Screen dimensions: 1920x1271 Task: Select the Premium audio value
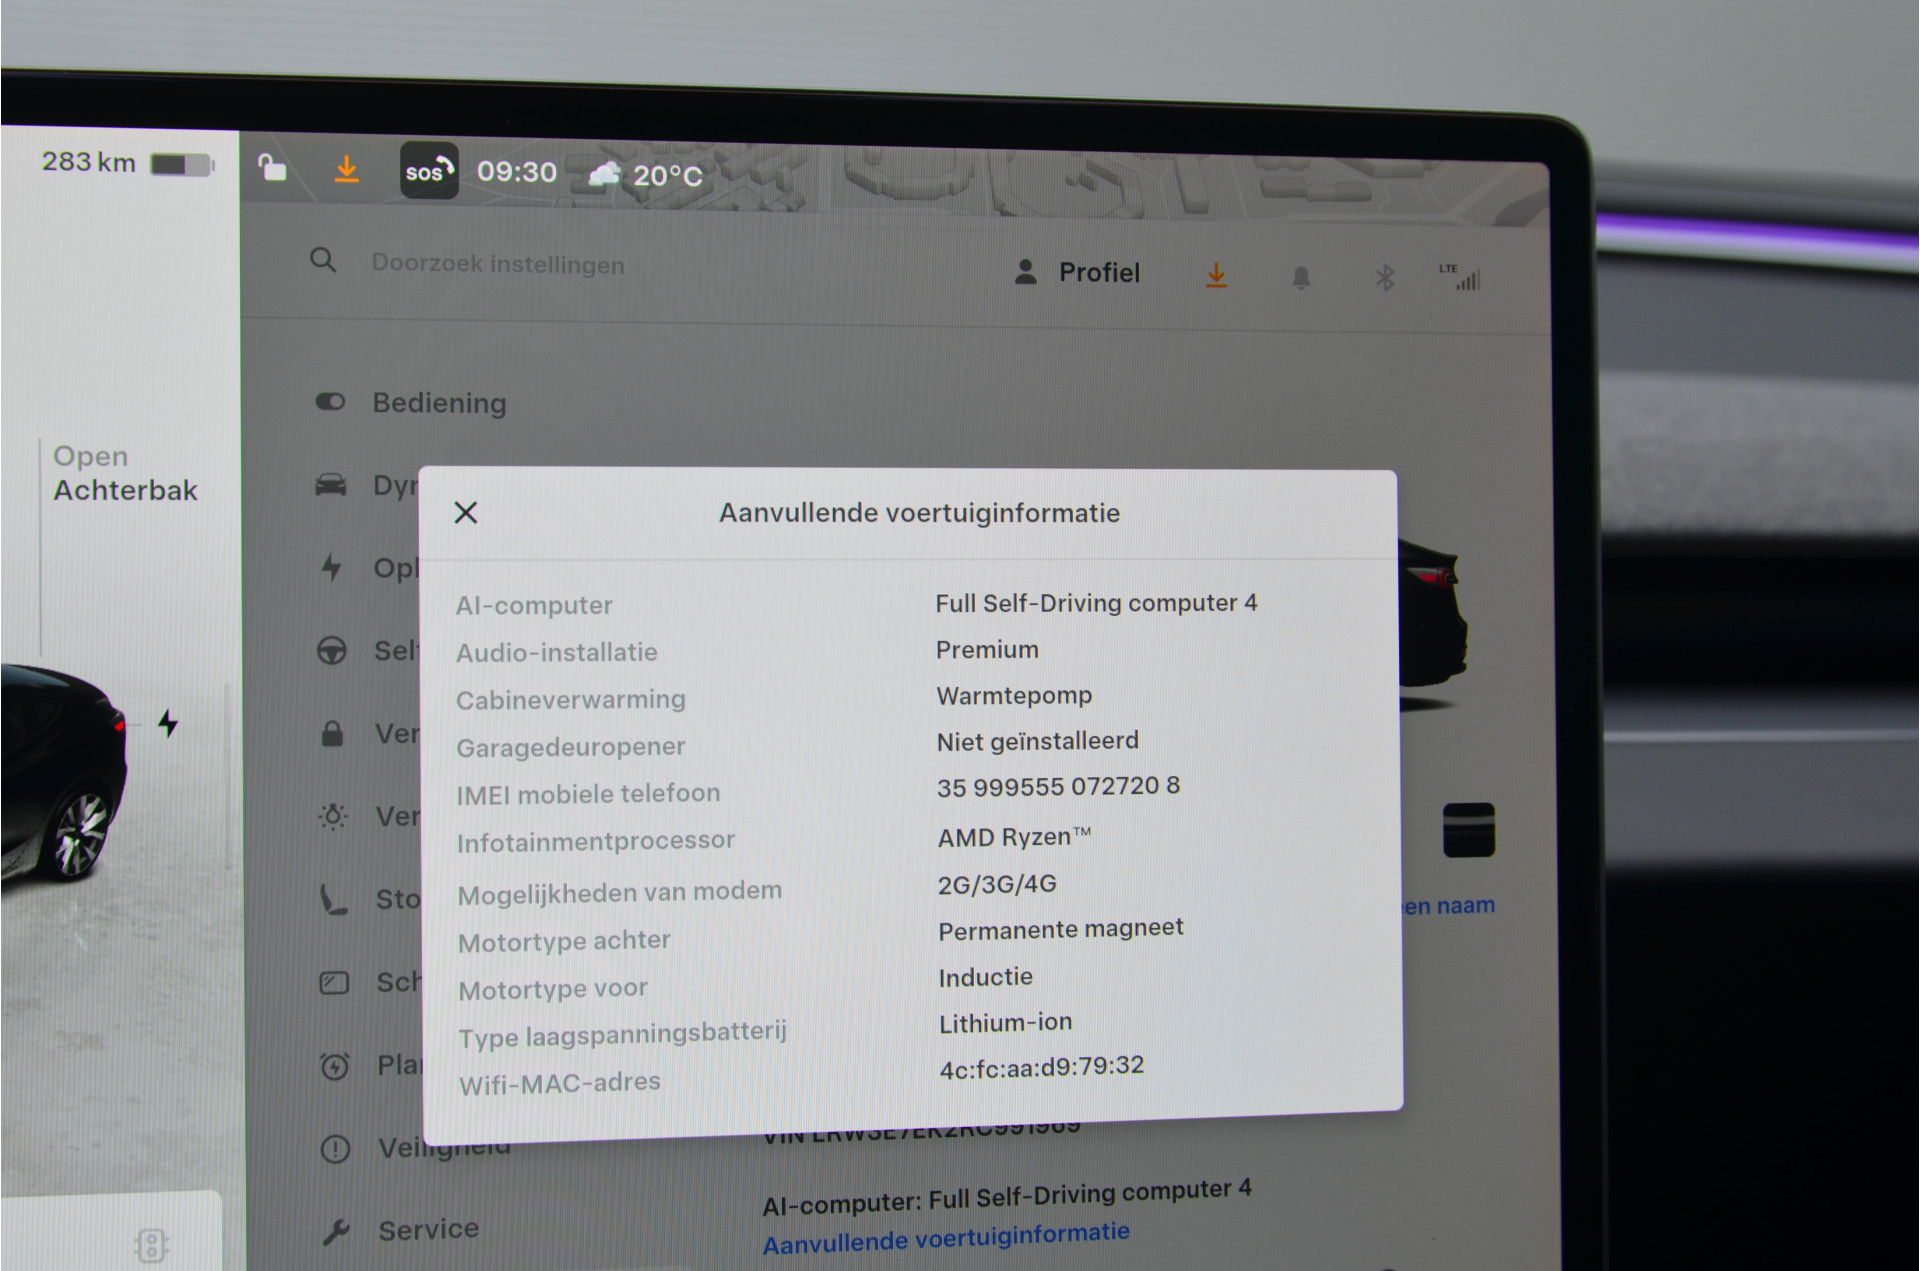point(987,650)
